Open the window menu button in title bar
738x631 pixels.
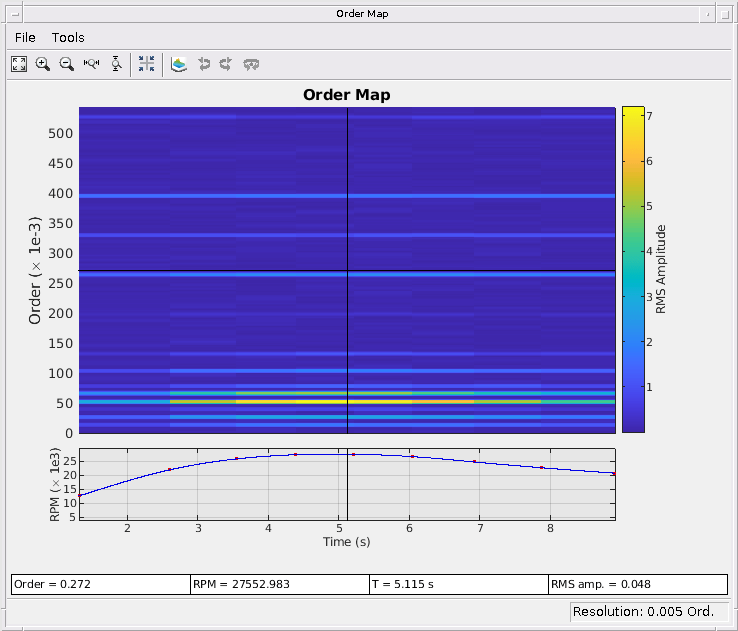click(x=14, y=13)
